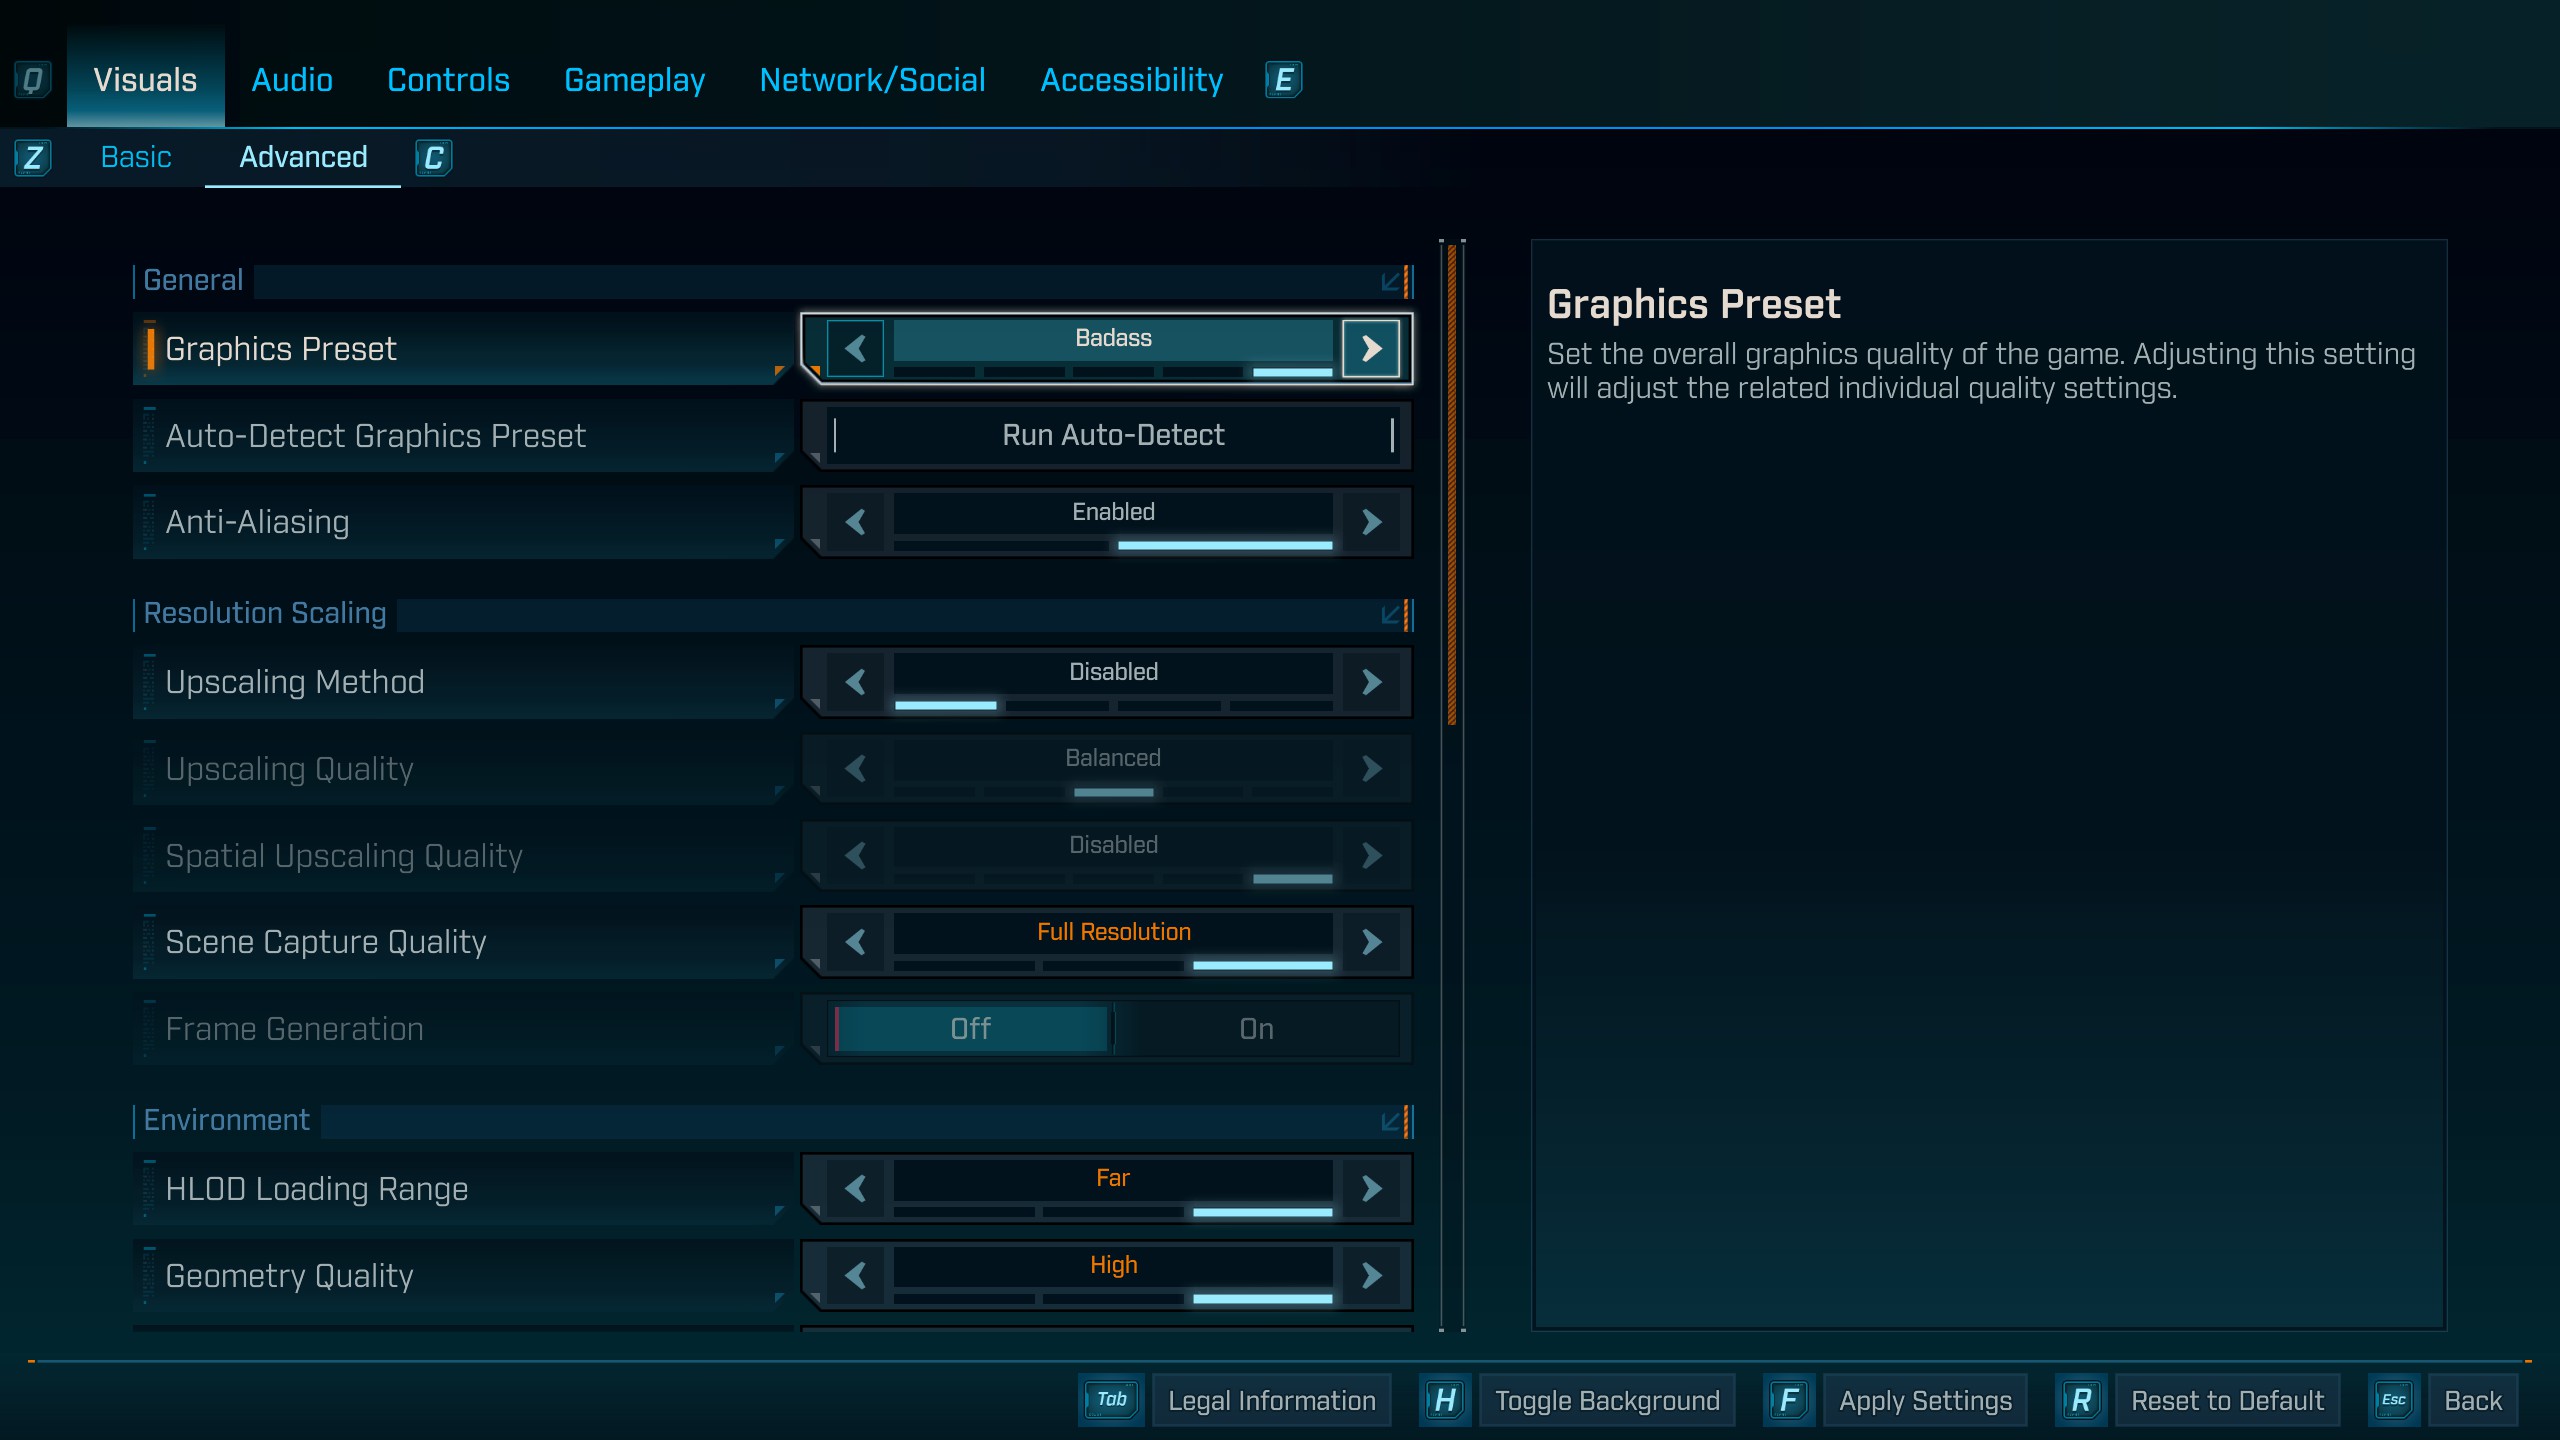Viewport: 2560px width, 1440px height.
Task: Collapse the Environment section
Action: 1391,1122
